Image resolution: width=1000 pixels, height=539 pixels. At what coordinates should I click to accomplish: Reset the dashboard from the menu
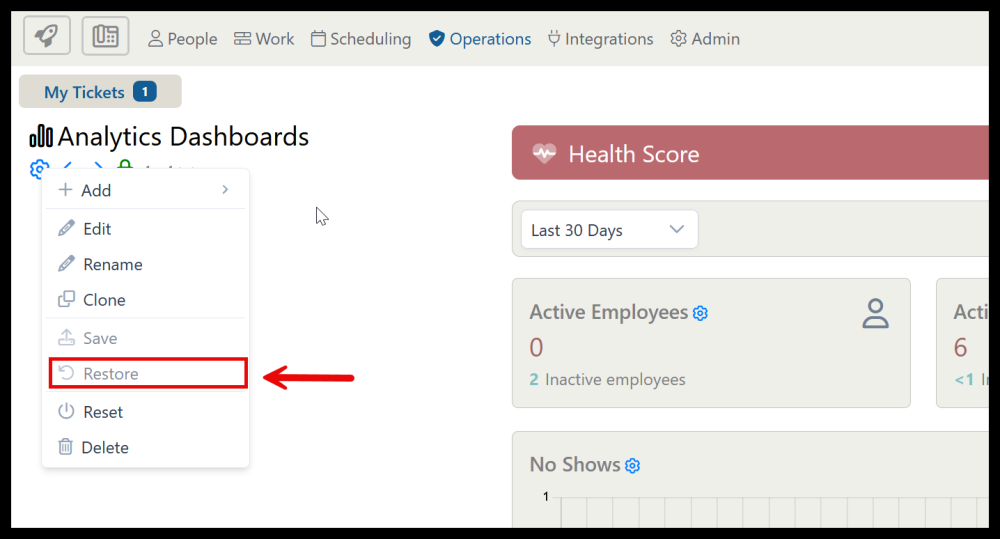click(103, 412)
